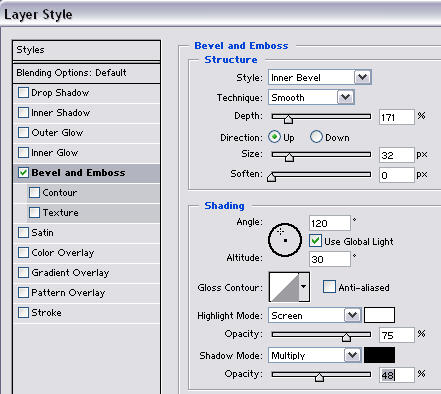The height and width of the screenshot is (394, 441).
Task: Open the white highlight color swatch
Action: tap(379, 315)
